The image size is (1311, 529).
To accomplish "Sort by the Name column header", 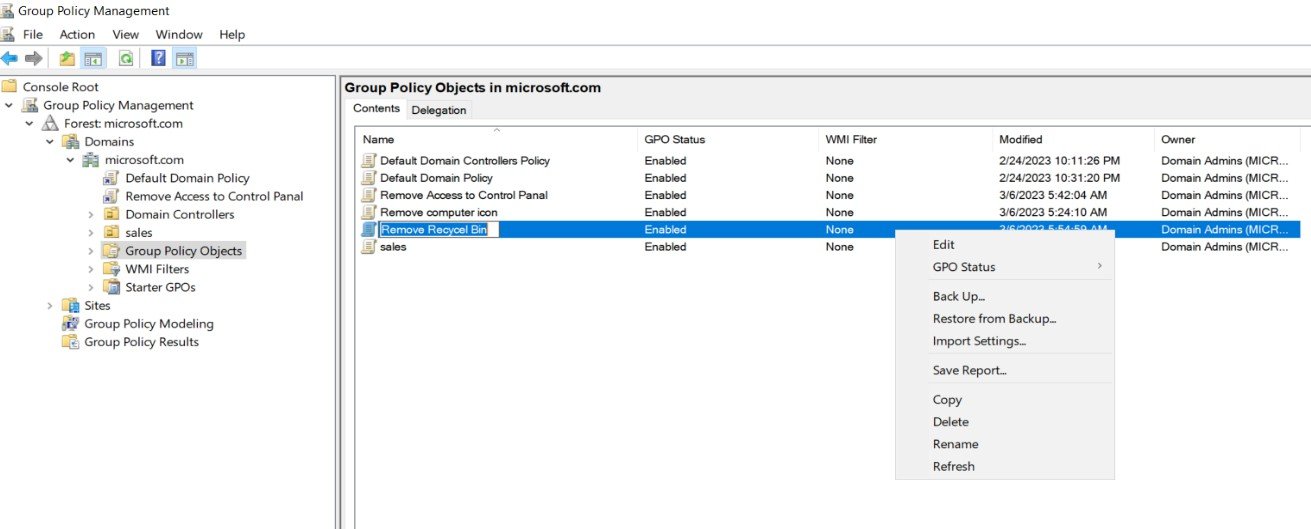I will coord(496,139).
